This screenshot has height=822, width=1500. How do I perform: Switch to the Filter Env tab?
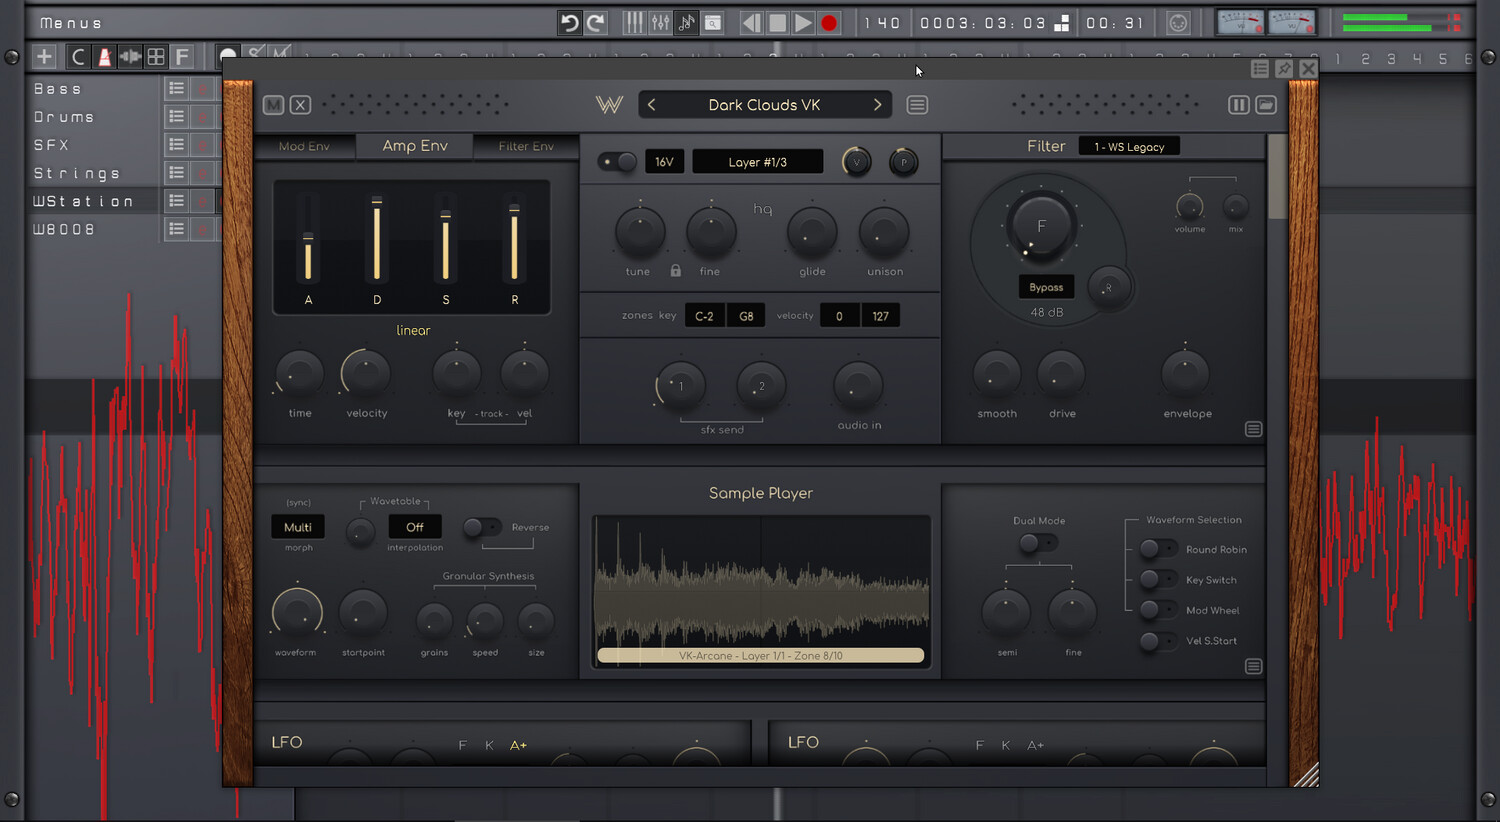pyautogui.click(x=526, y=146)
